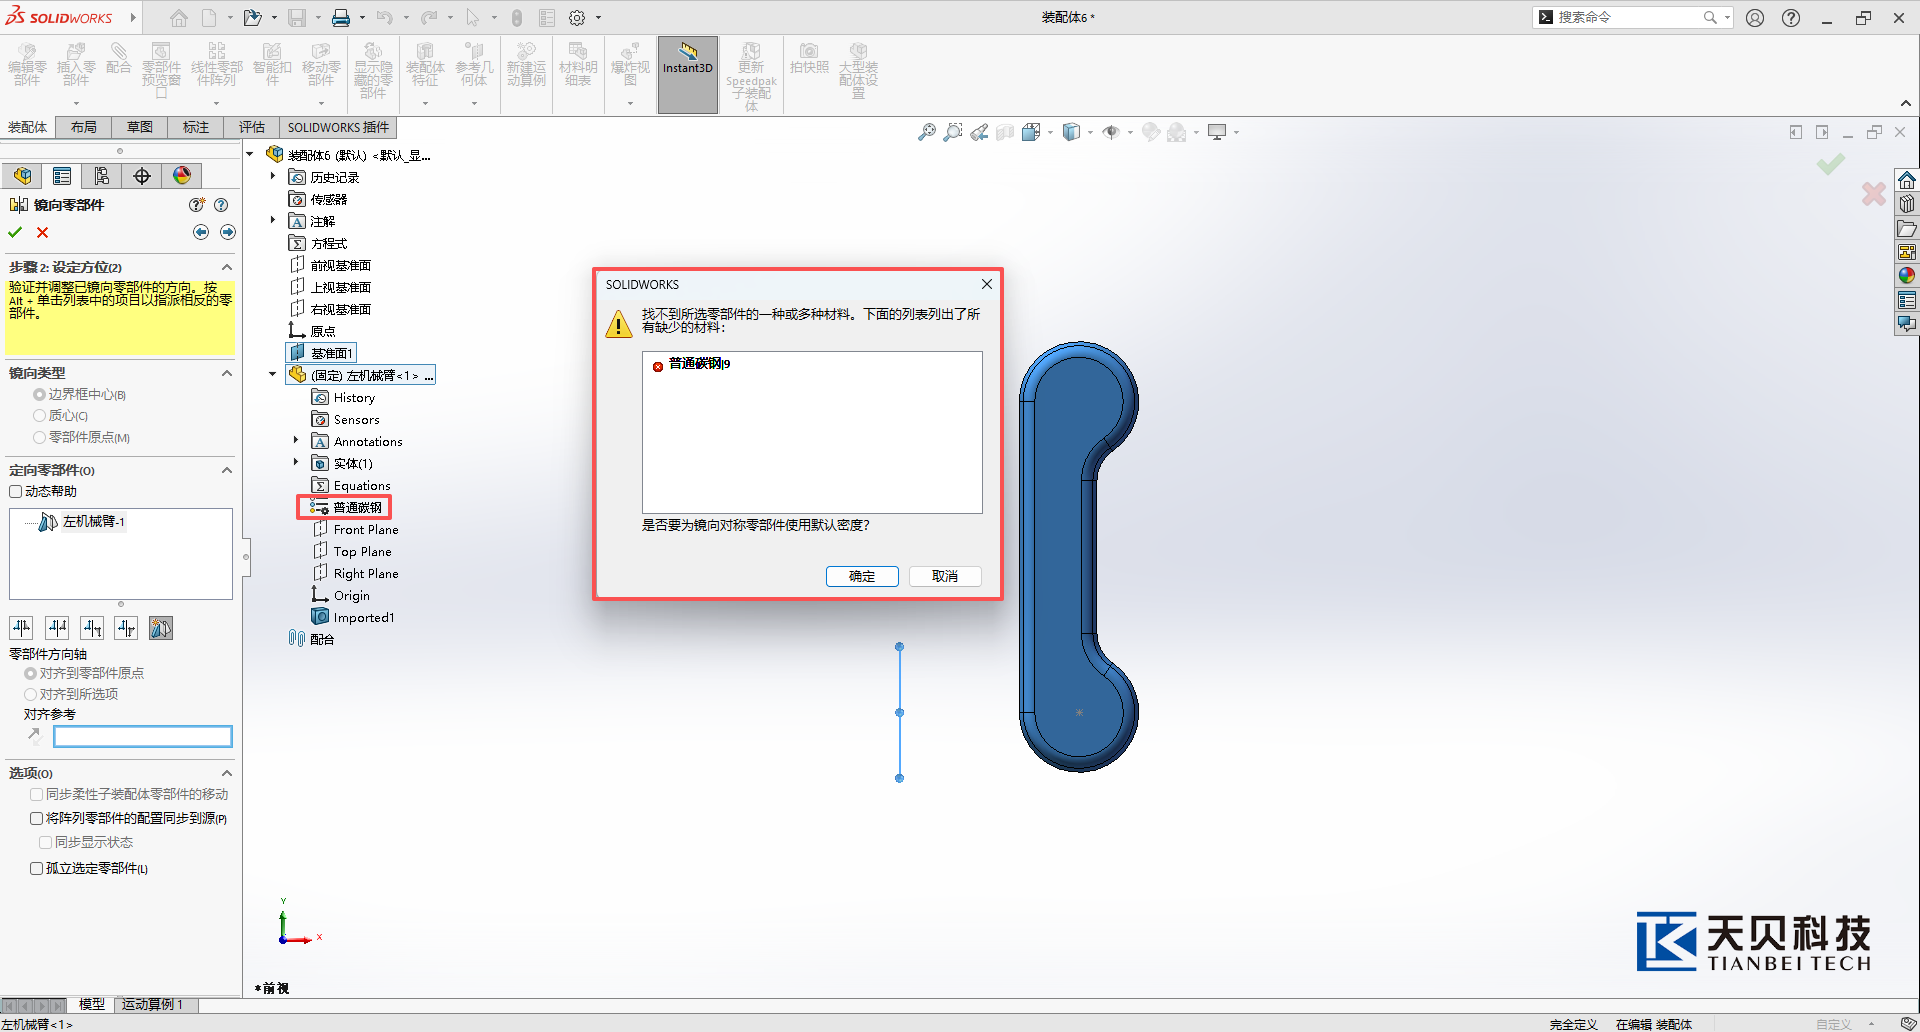Open the 评估 ribbon tab
Image resolution: width=1920 pixels, height=1032 pixels.
point(252,127)
